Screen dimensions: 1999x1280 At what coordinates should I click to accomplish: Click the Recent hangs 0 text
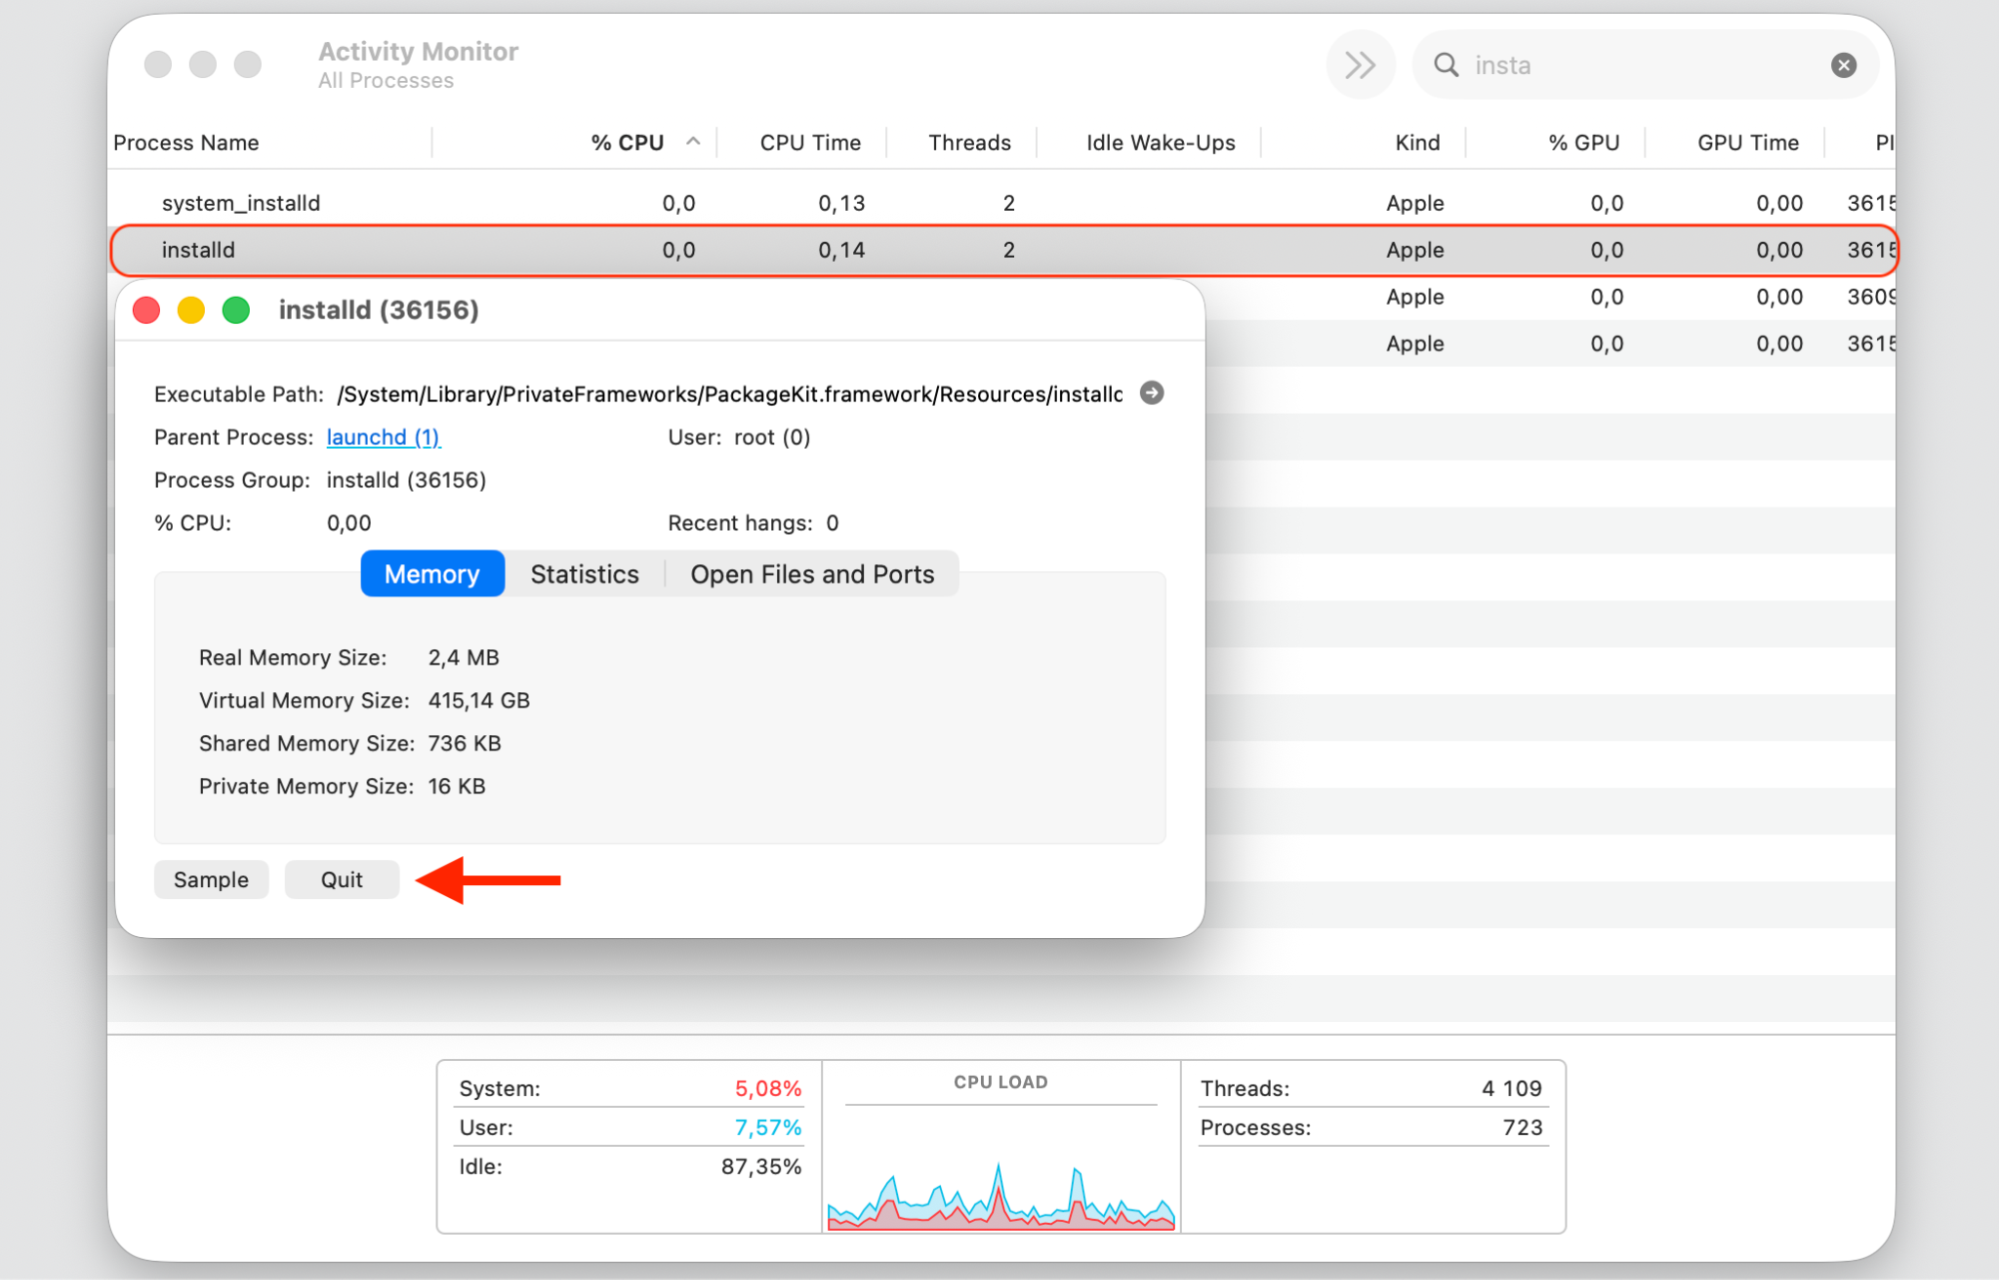point(753,523)
